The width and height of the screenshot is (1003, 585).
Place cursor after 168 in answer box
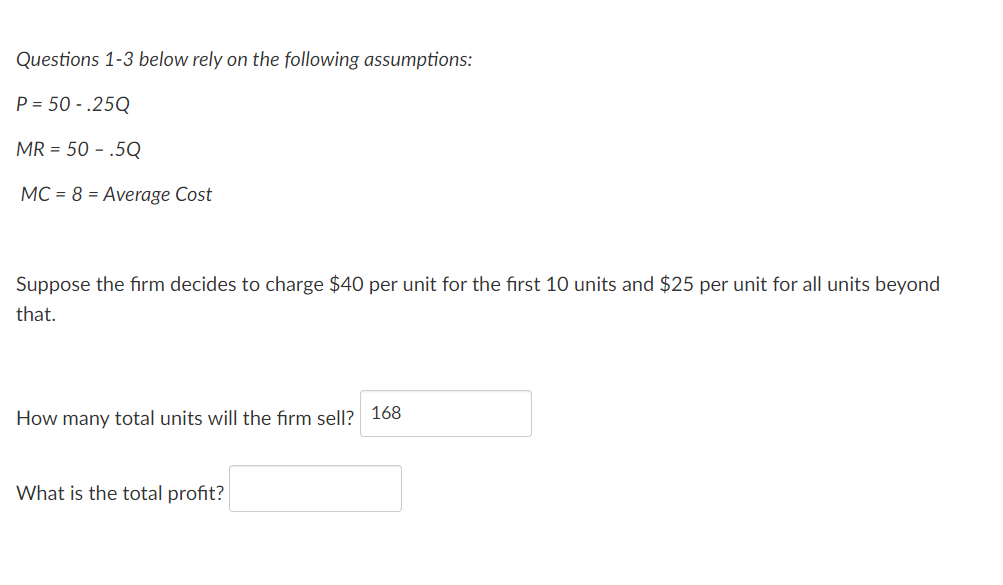(402, 413)
